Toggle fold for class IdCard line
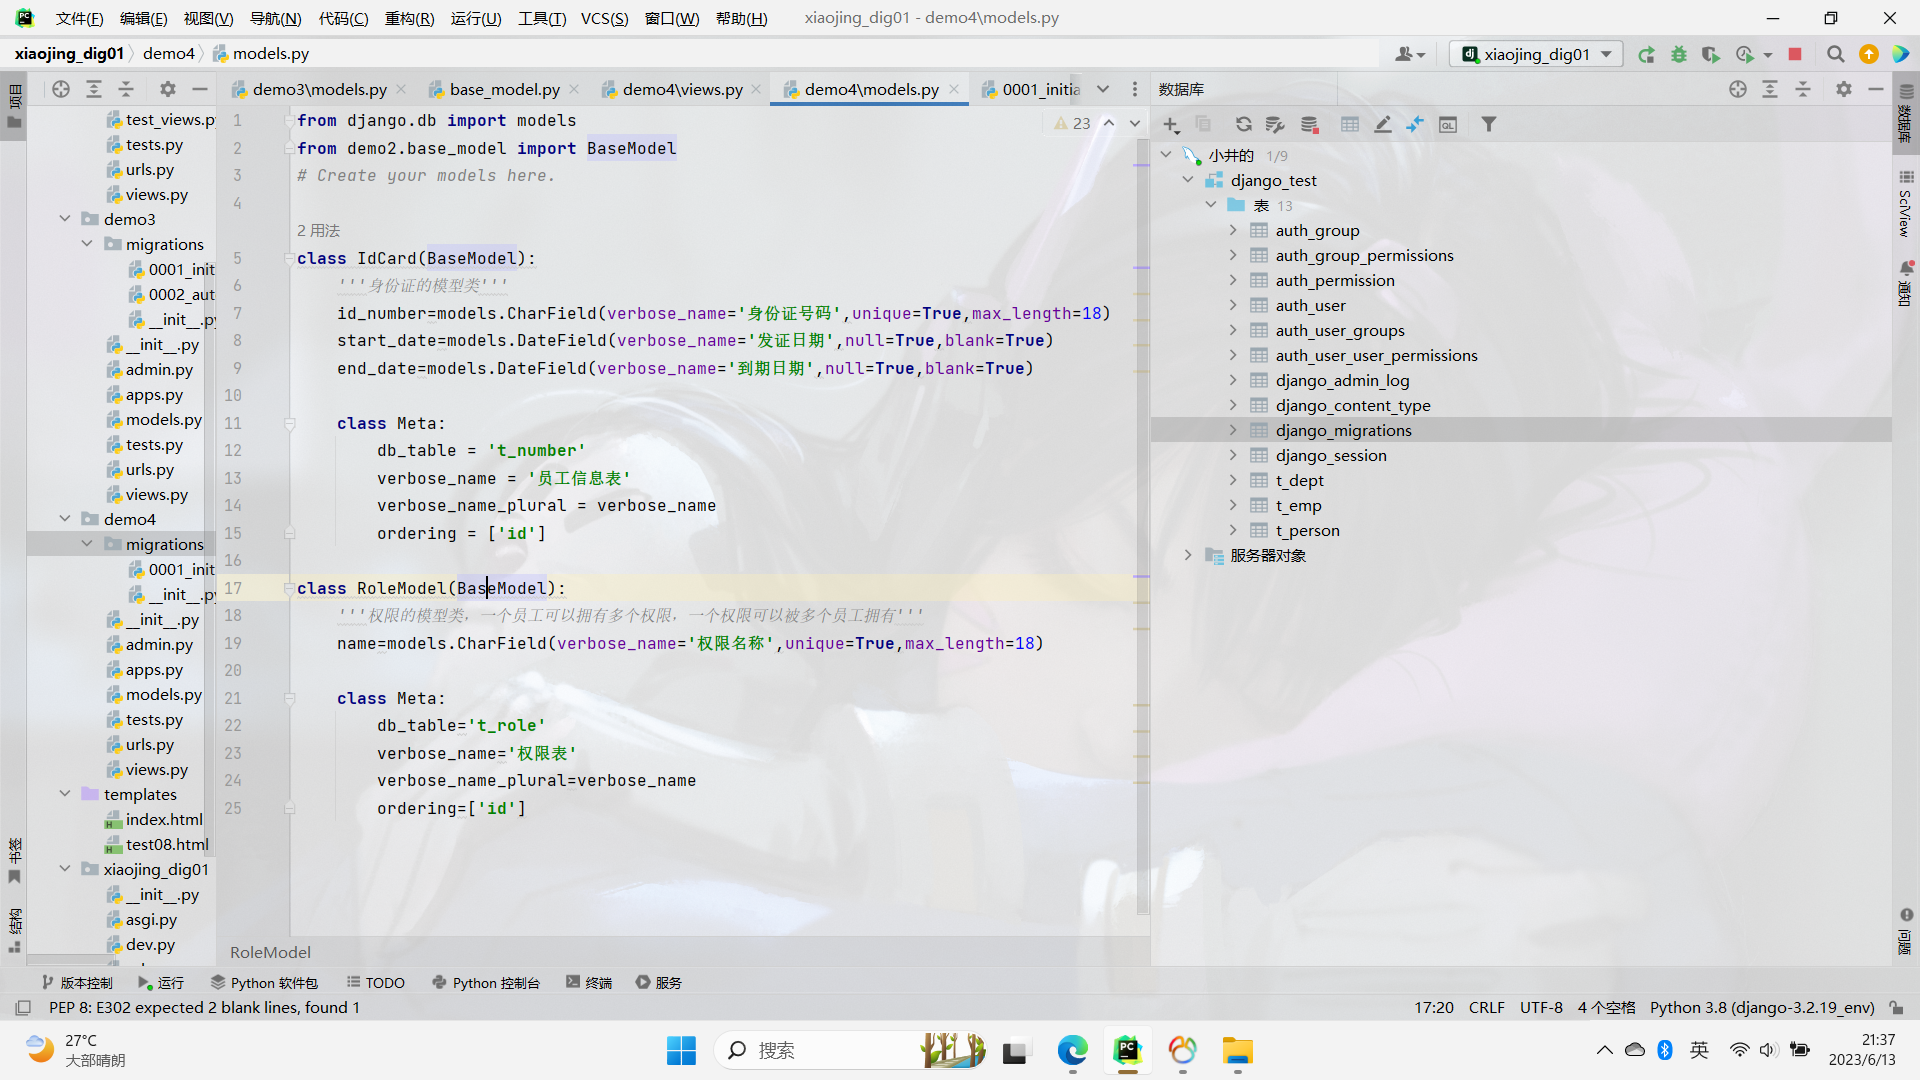 coord(290,258)
